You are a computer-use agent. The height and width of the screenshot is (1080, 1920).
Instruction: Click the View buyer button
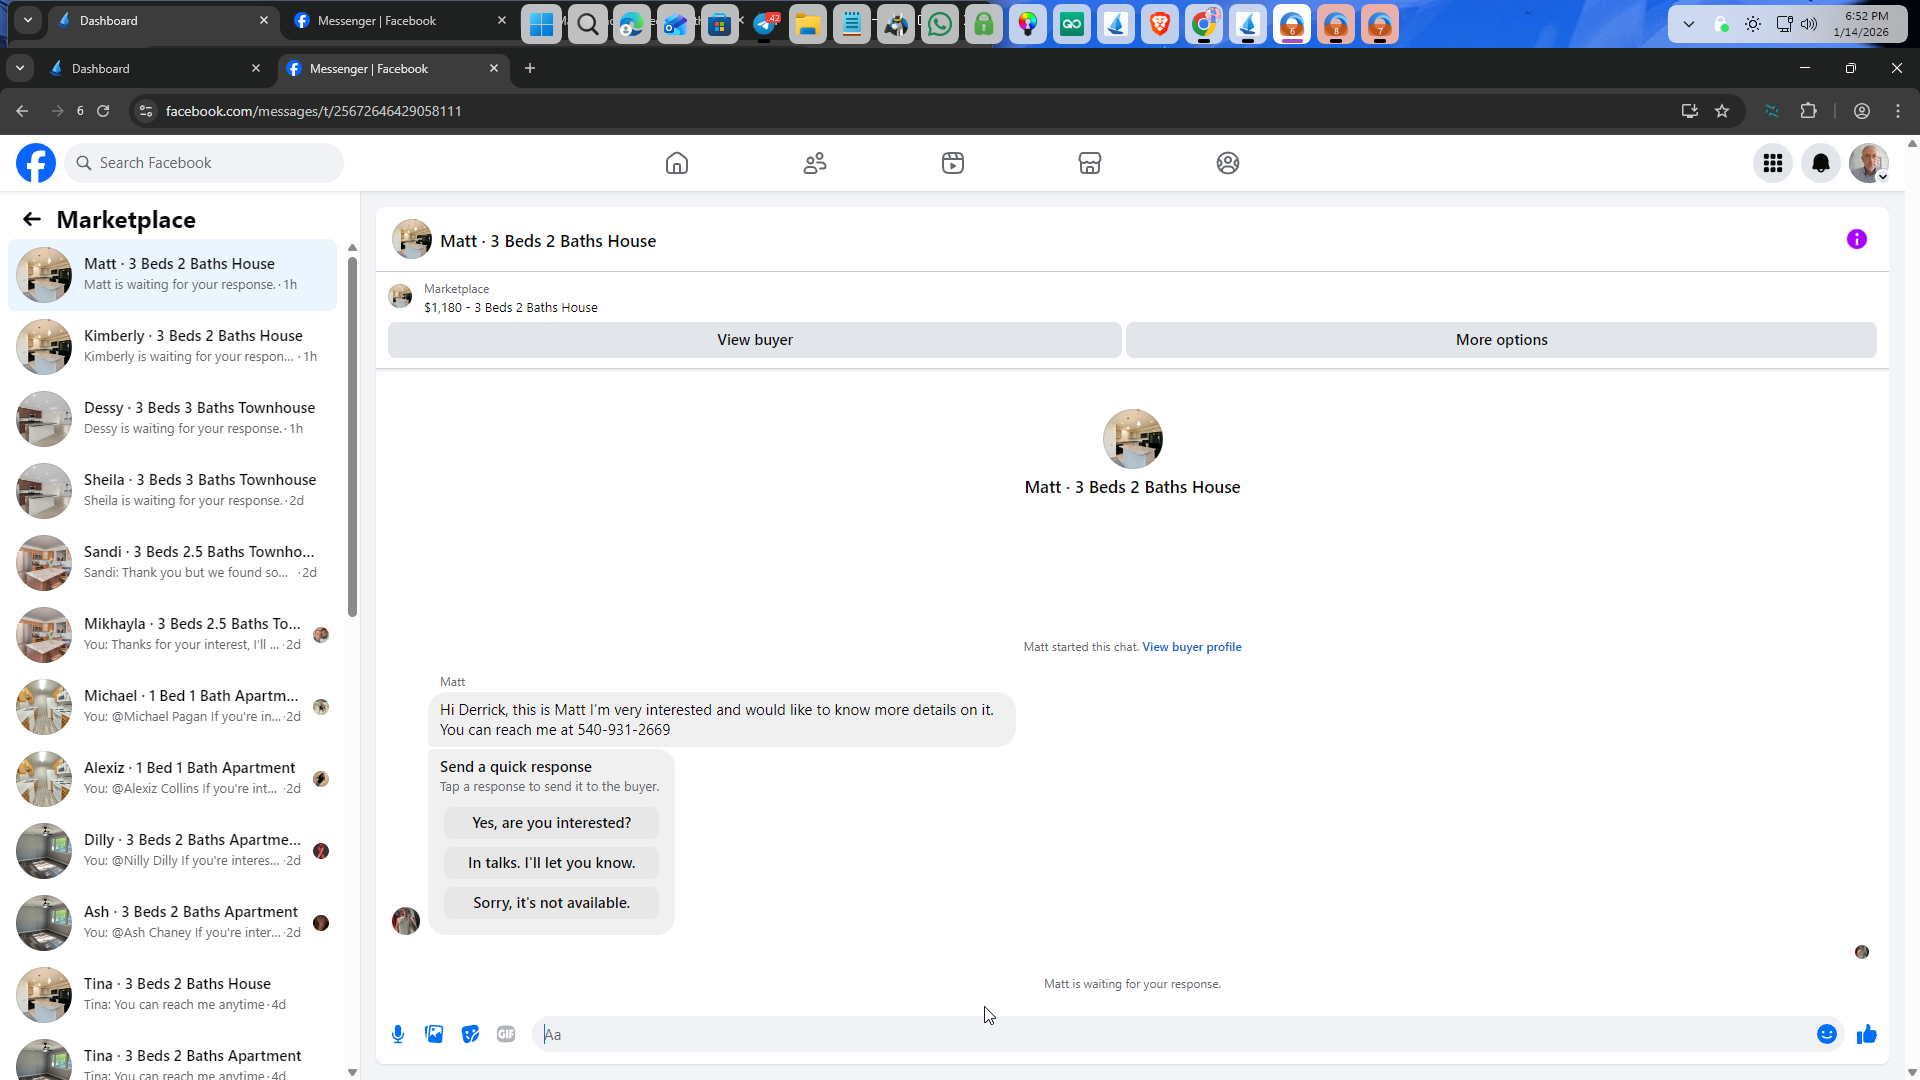pos(754,340)
